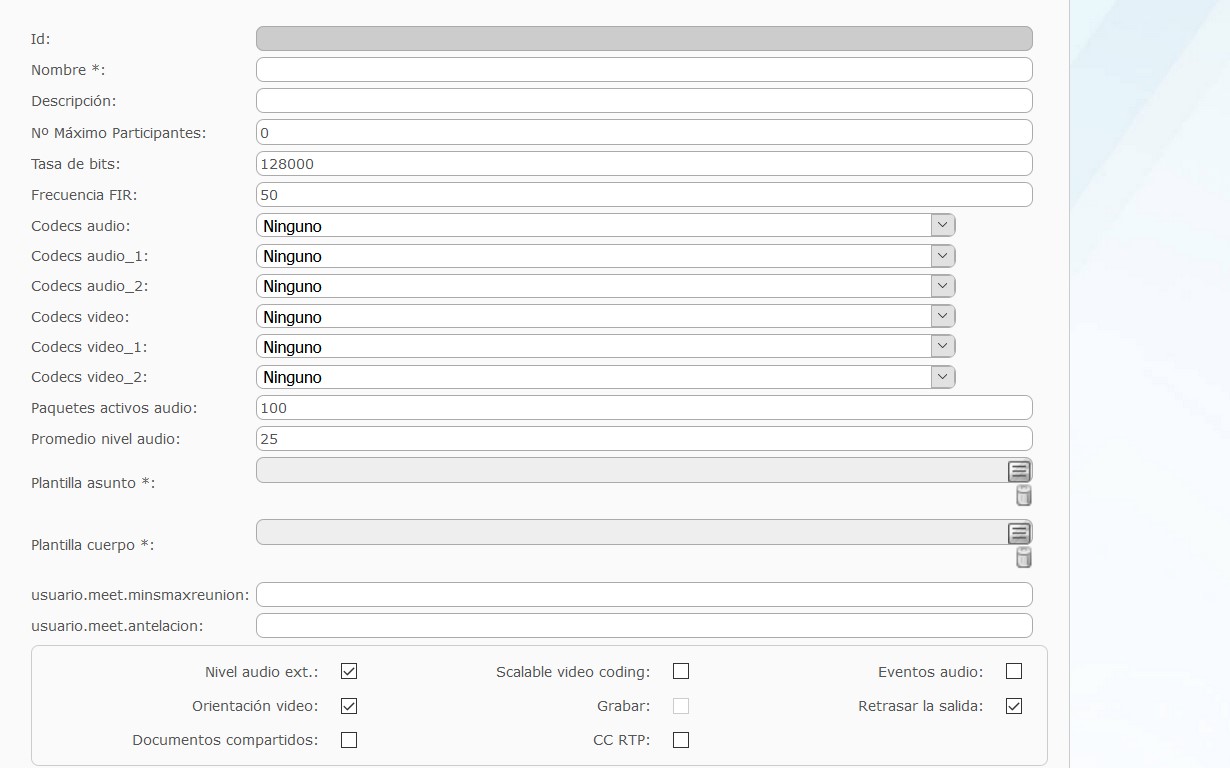Enable Scalable video coding checkbox

click(x=681, y=671)
